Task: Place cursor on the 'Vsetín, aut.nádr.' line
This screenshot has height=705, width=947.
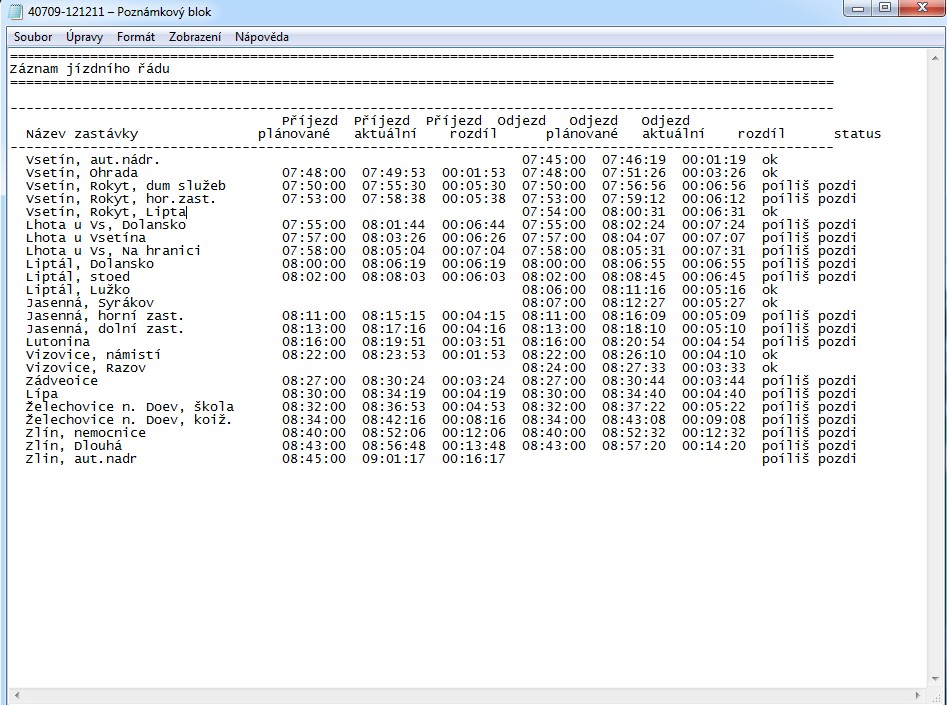Action: click(92, 160)
